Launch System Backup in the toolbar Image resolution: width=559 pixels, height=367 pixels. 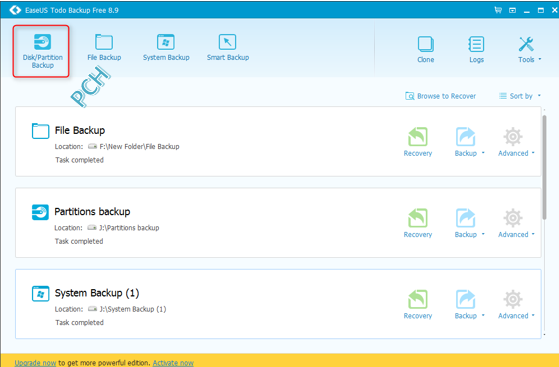coord(166,47)
